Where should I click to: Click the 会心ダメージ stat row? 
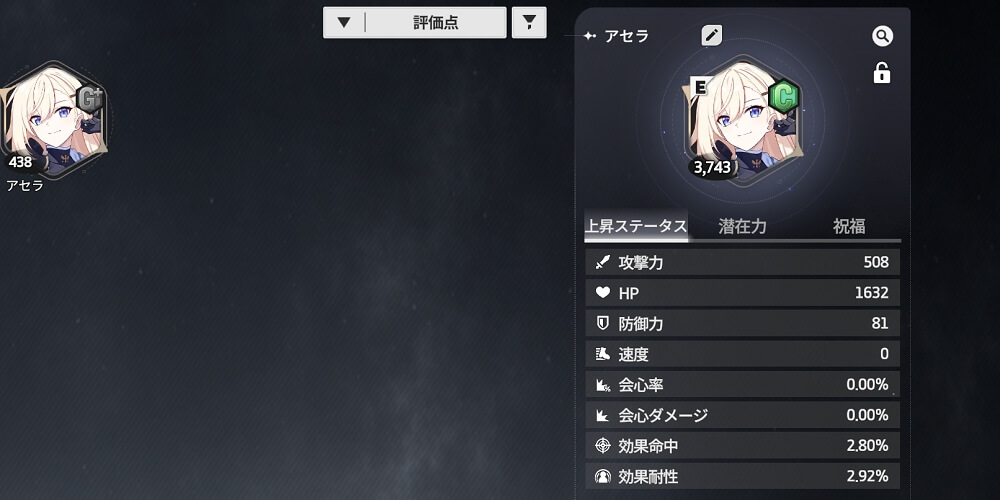click(x=742, y=415)
